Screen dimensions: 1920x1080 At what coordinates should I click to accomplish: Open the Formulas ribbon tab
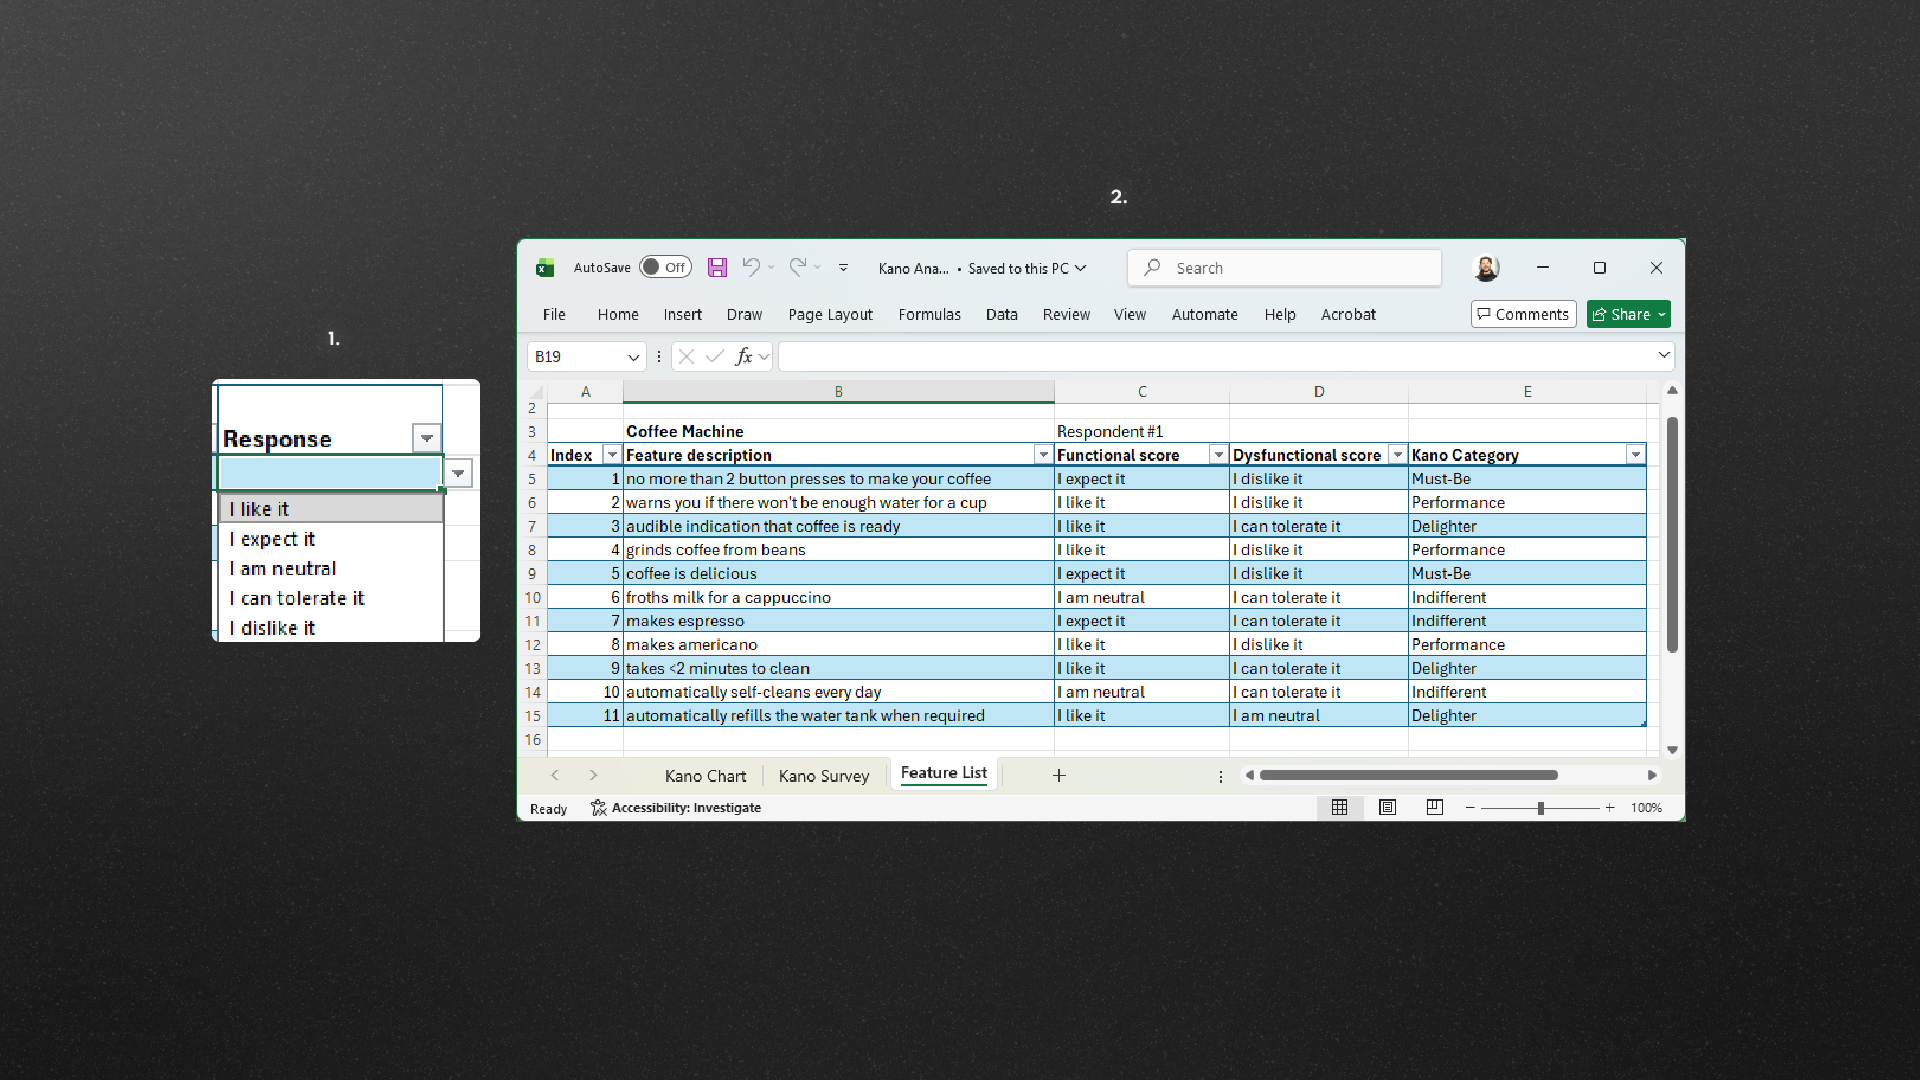930,314
